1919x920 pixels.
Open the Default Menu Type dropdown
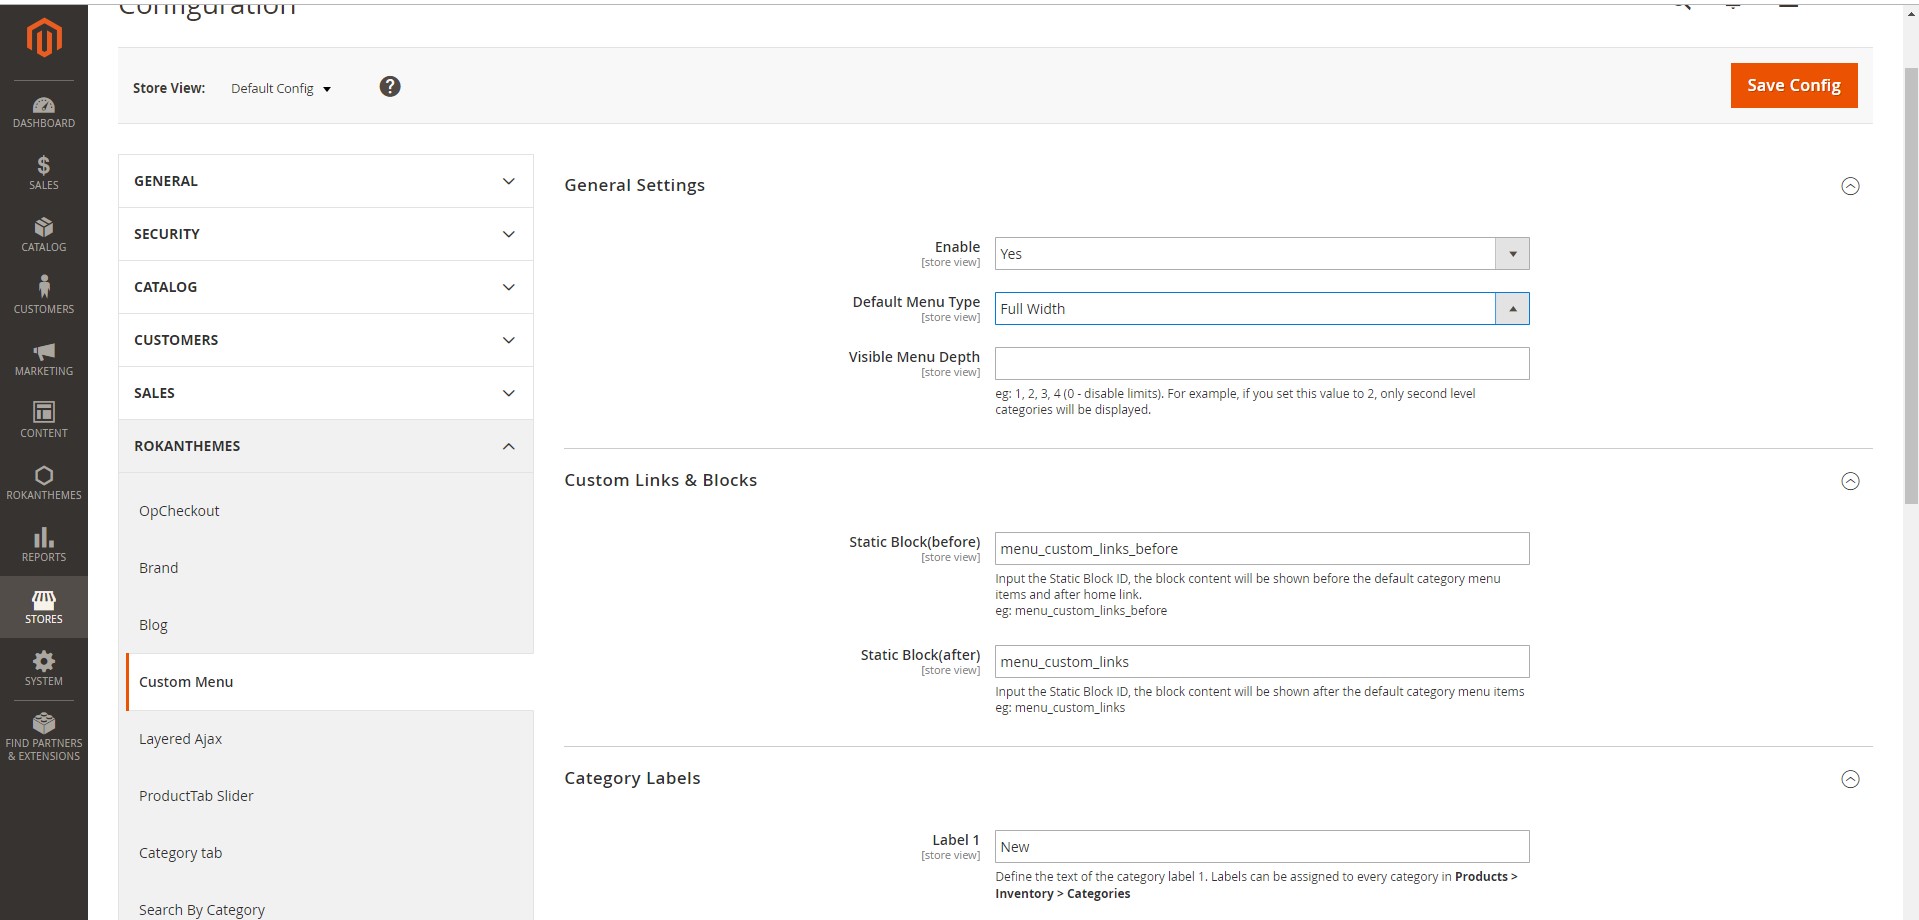(x=1262, y=309)
